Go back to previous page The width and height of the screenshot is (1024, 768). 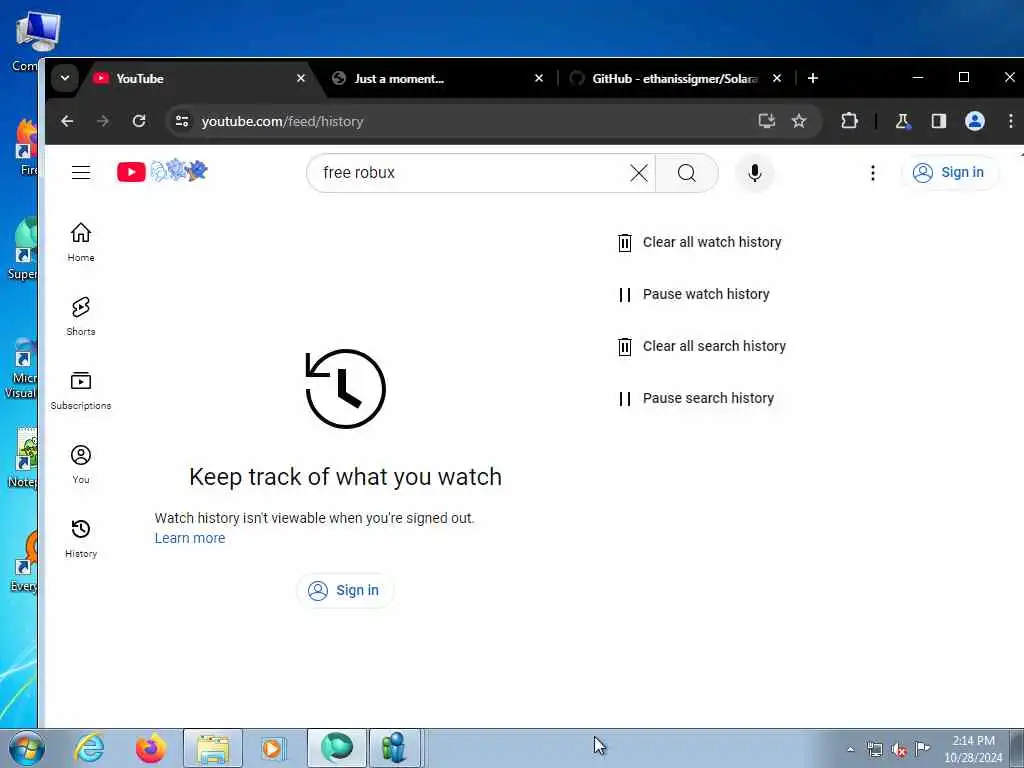pyautogui.click(x=67, y=121)
